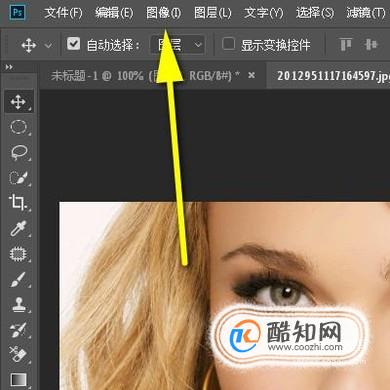The image size is (390, 390).
Task: Click the portrait image on canvas
Action: coord(225,296)
